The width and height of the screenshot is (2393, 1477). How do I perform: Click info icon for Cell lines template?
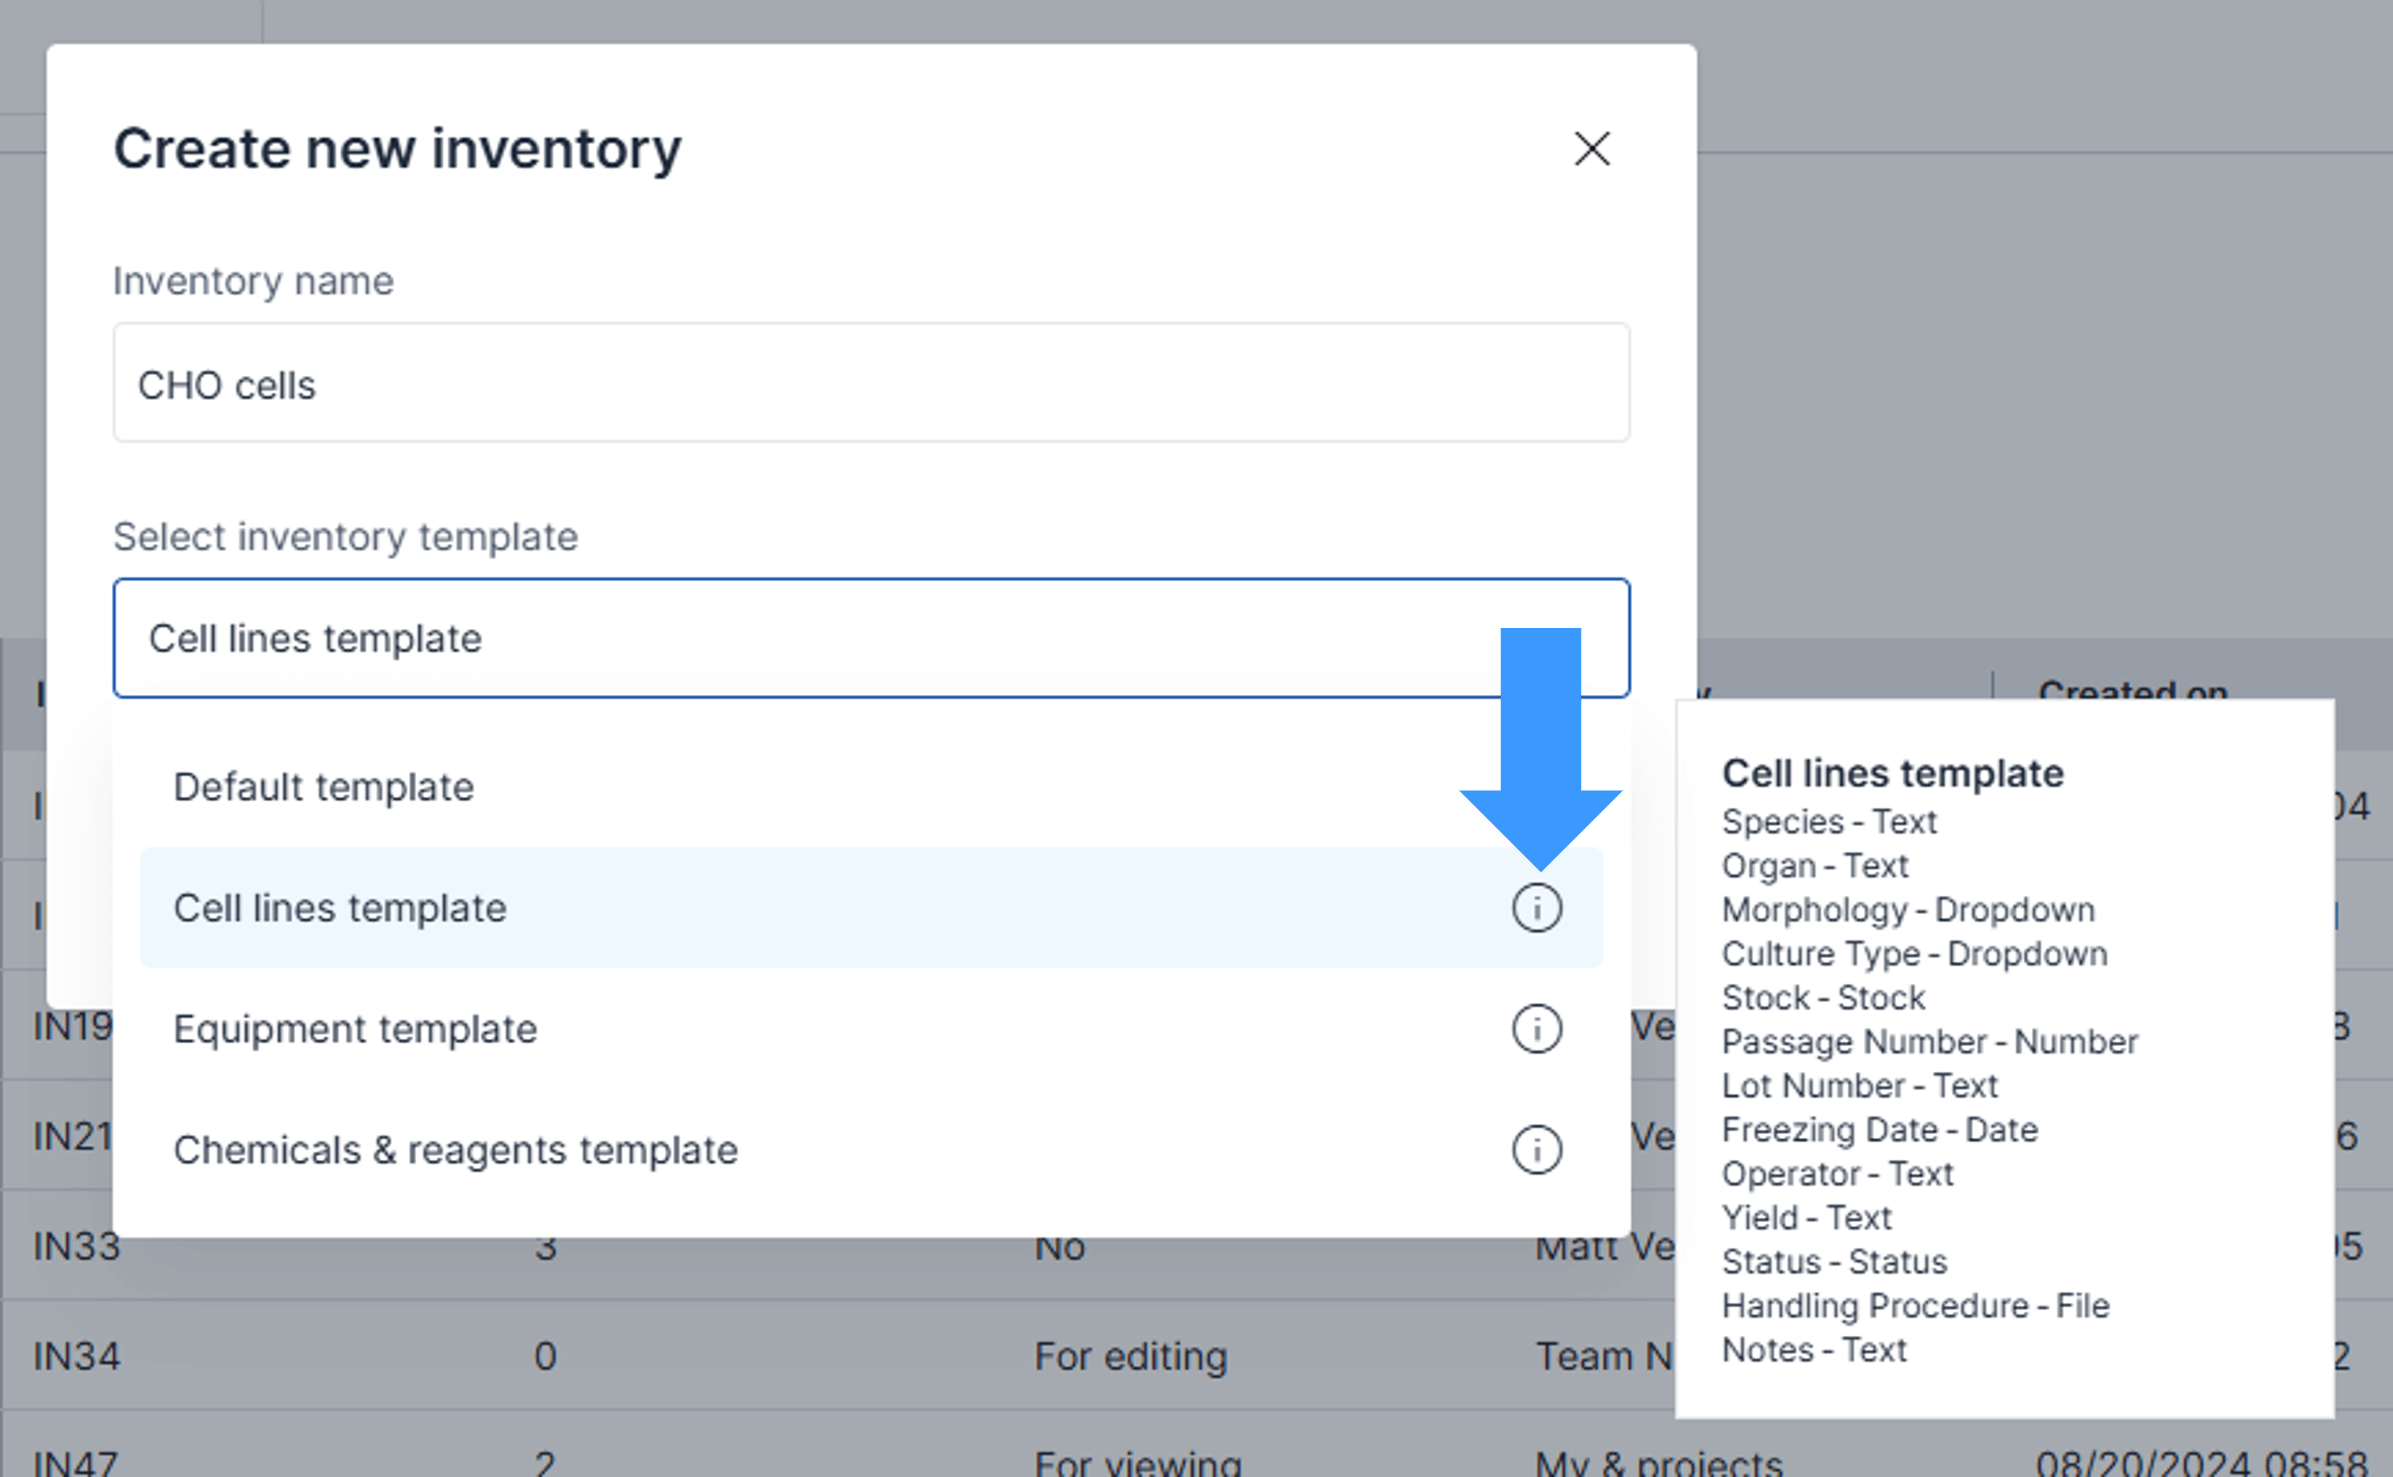(x=1536, y=908)
